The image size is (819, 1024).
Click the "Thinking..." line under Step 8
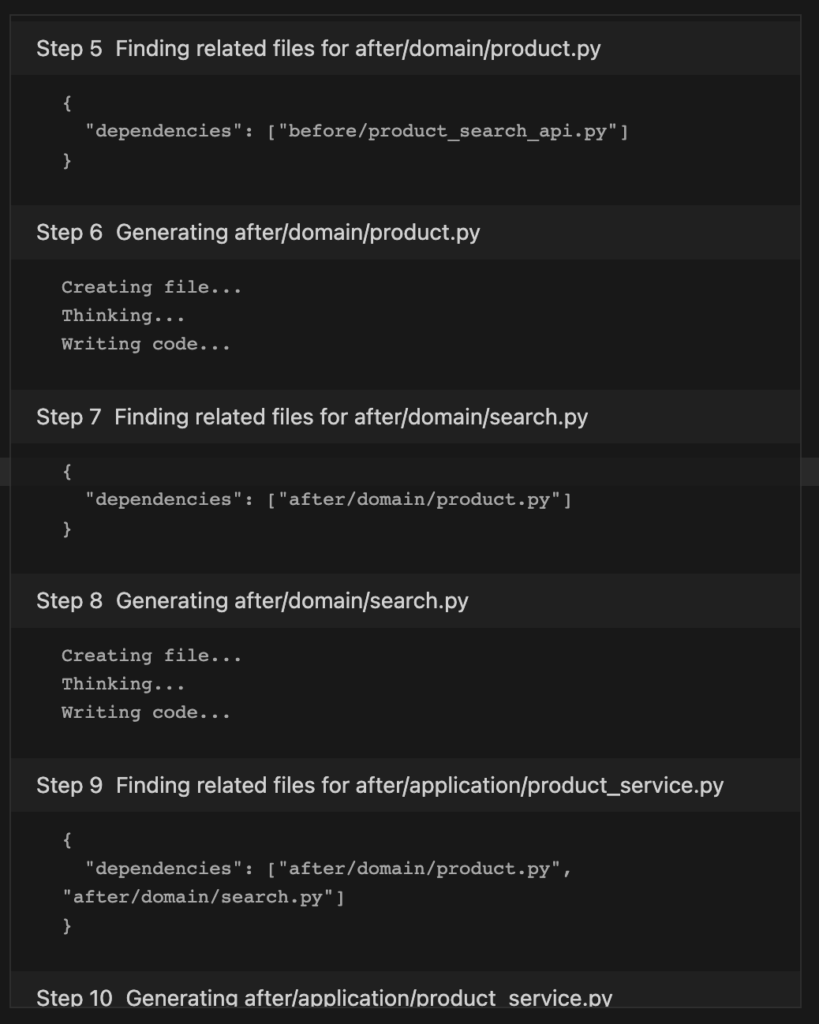(123, 684)
